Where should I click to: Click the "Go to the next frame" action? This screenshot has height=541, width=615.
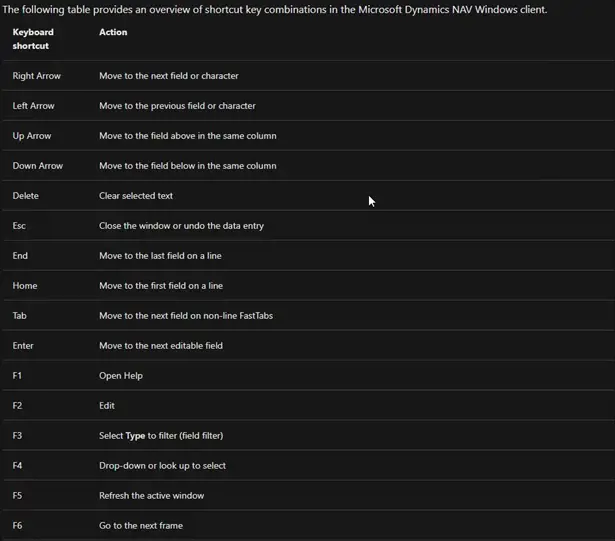(141, 526)
